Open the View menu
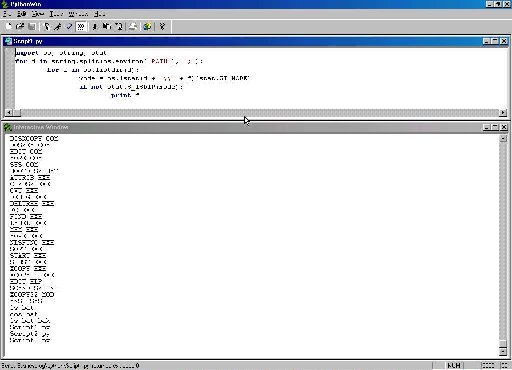 click(38, 14)
